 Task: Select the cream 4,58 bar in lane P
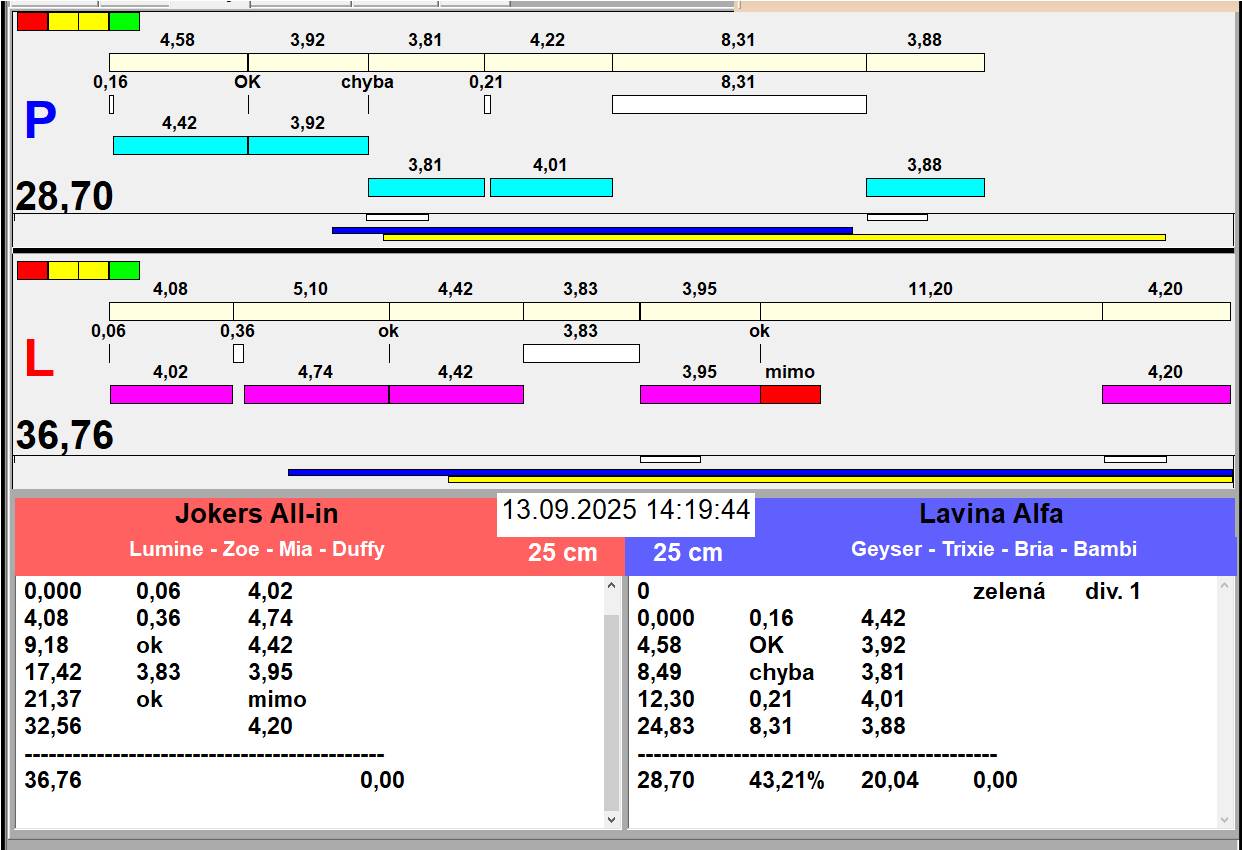point(178,62)
